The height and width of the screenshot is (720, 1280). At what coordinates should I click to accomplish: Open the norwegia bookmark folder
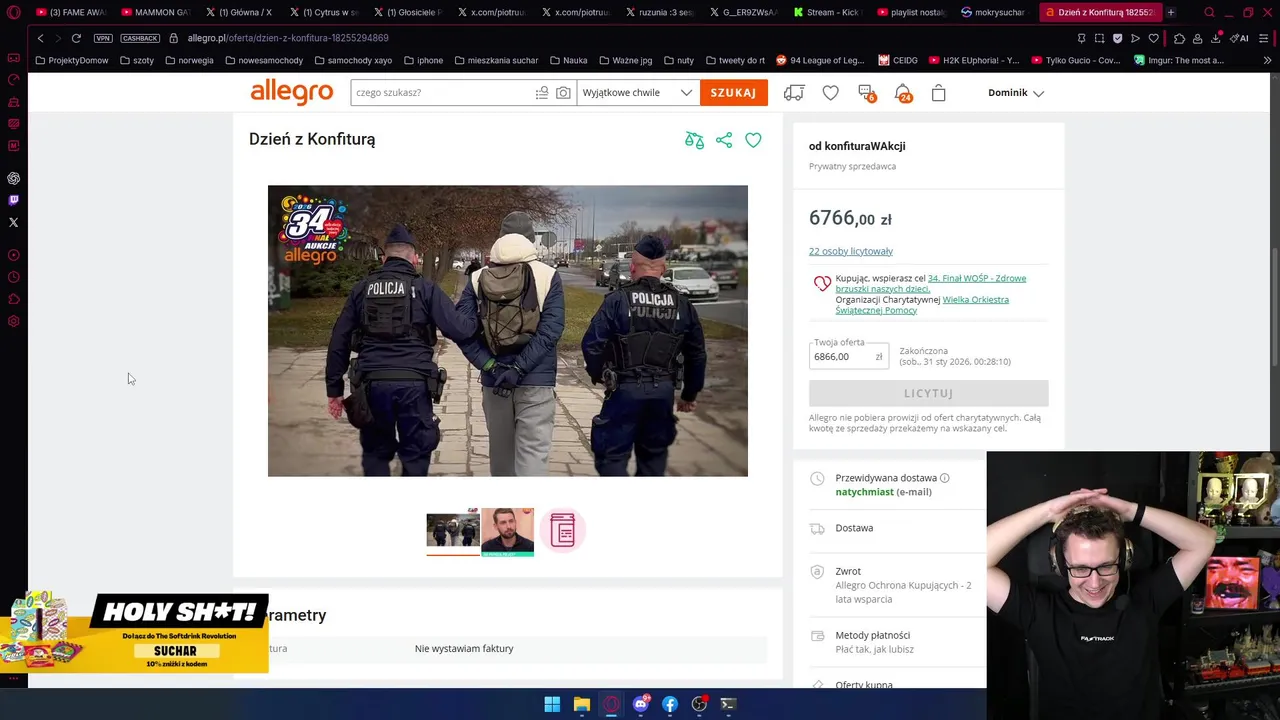tap(189, 60)
